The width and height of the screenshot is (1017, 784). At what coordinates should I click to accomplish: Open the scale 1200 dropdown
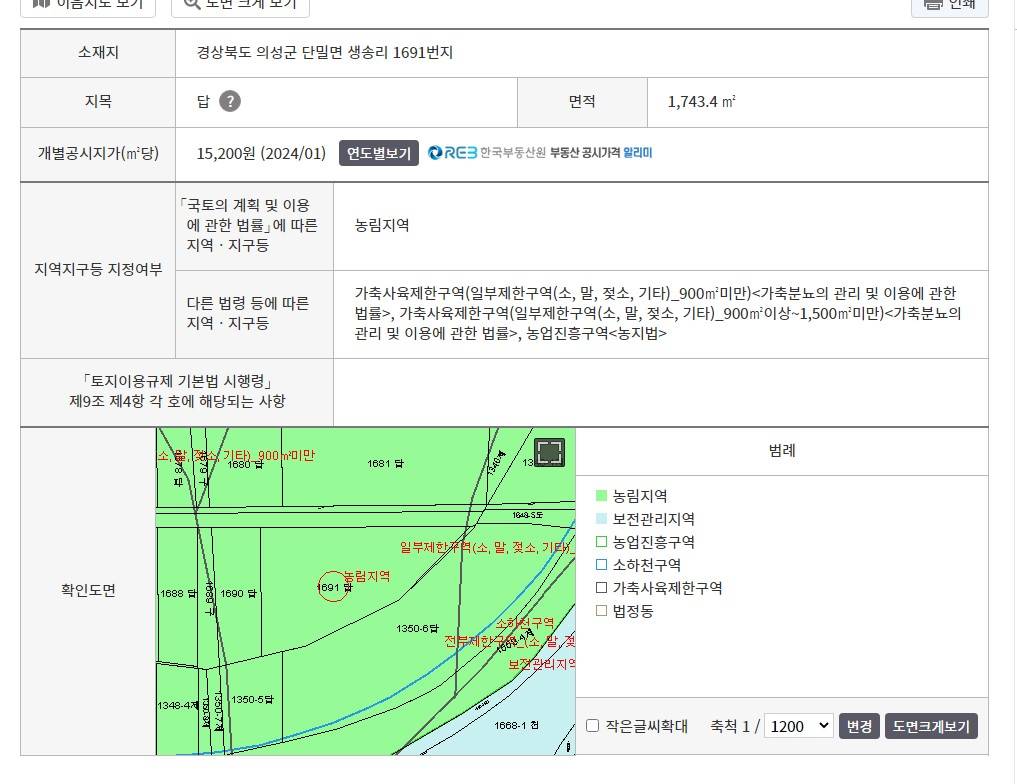click(x=798, y=726)
